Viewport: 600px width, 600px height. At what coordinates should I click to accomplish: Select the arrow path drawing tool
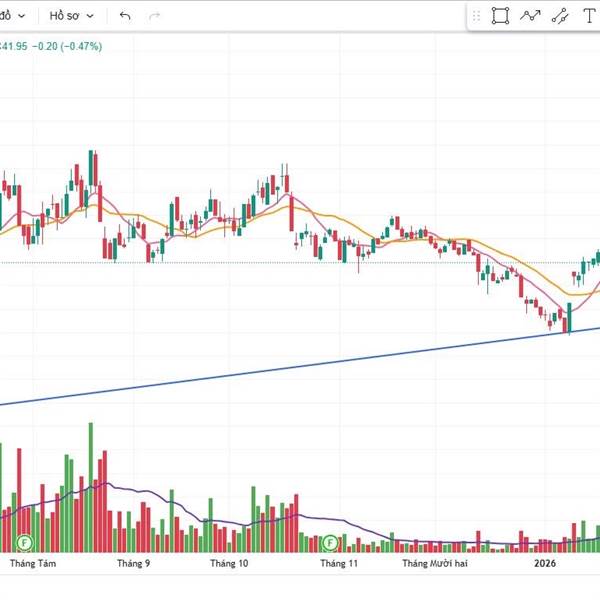coord(530,16)
